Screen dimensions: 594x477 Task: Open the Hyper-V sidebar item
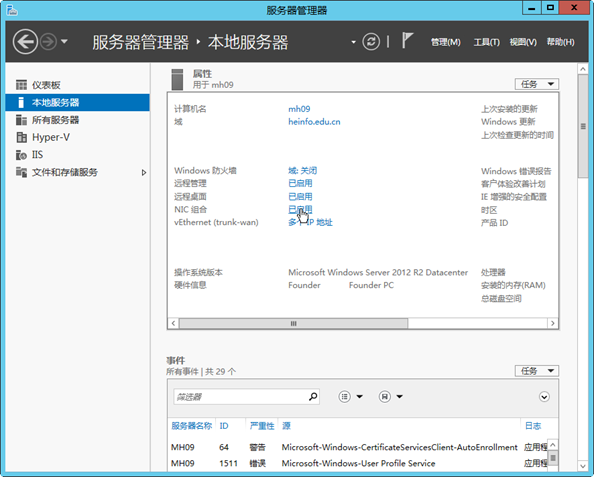tap(78, 137)
